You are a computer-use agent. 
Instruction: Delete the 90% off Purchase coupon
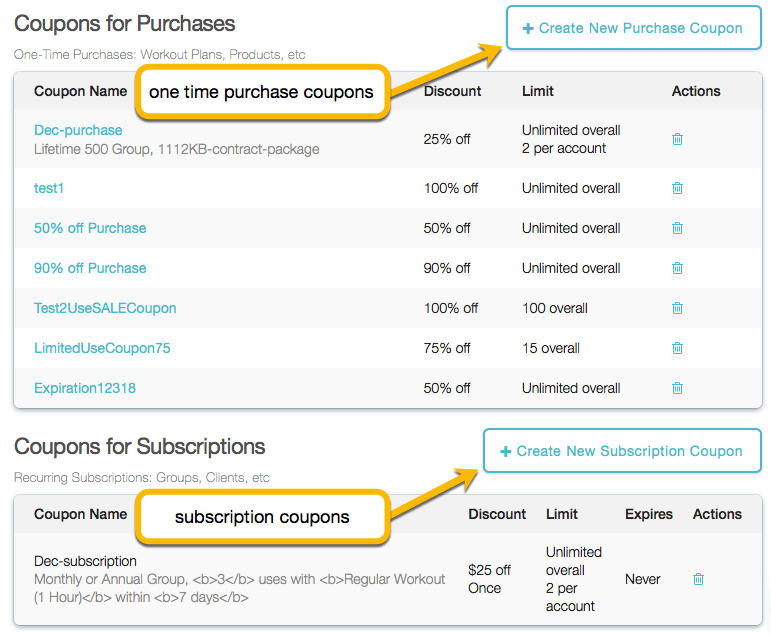[x=677, y=268]
